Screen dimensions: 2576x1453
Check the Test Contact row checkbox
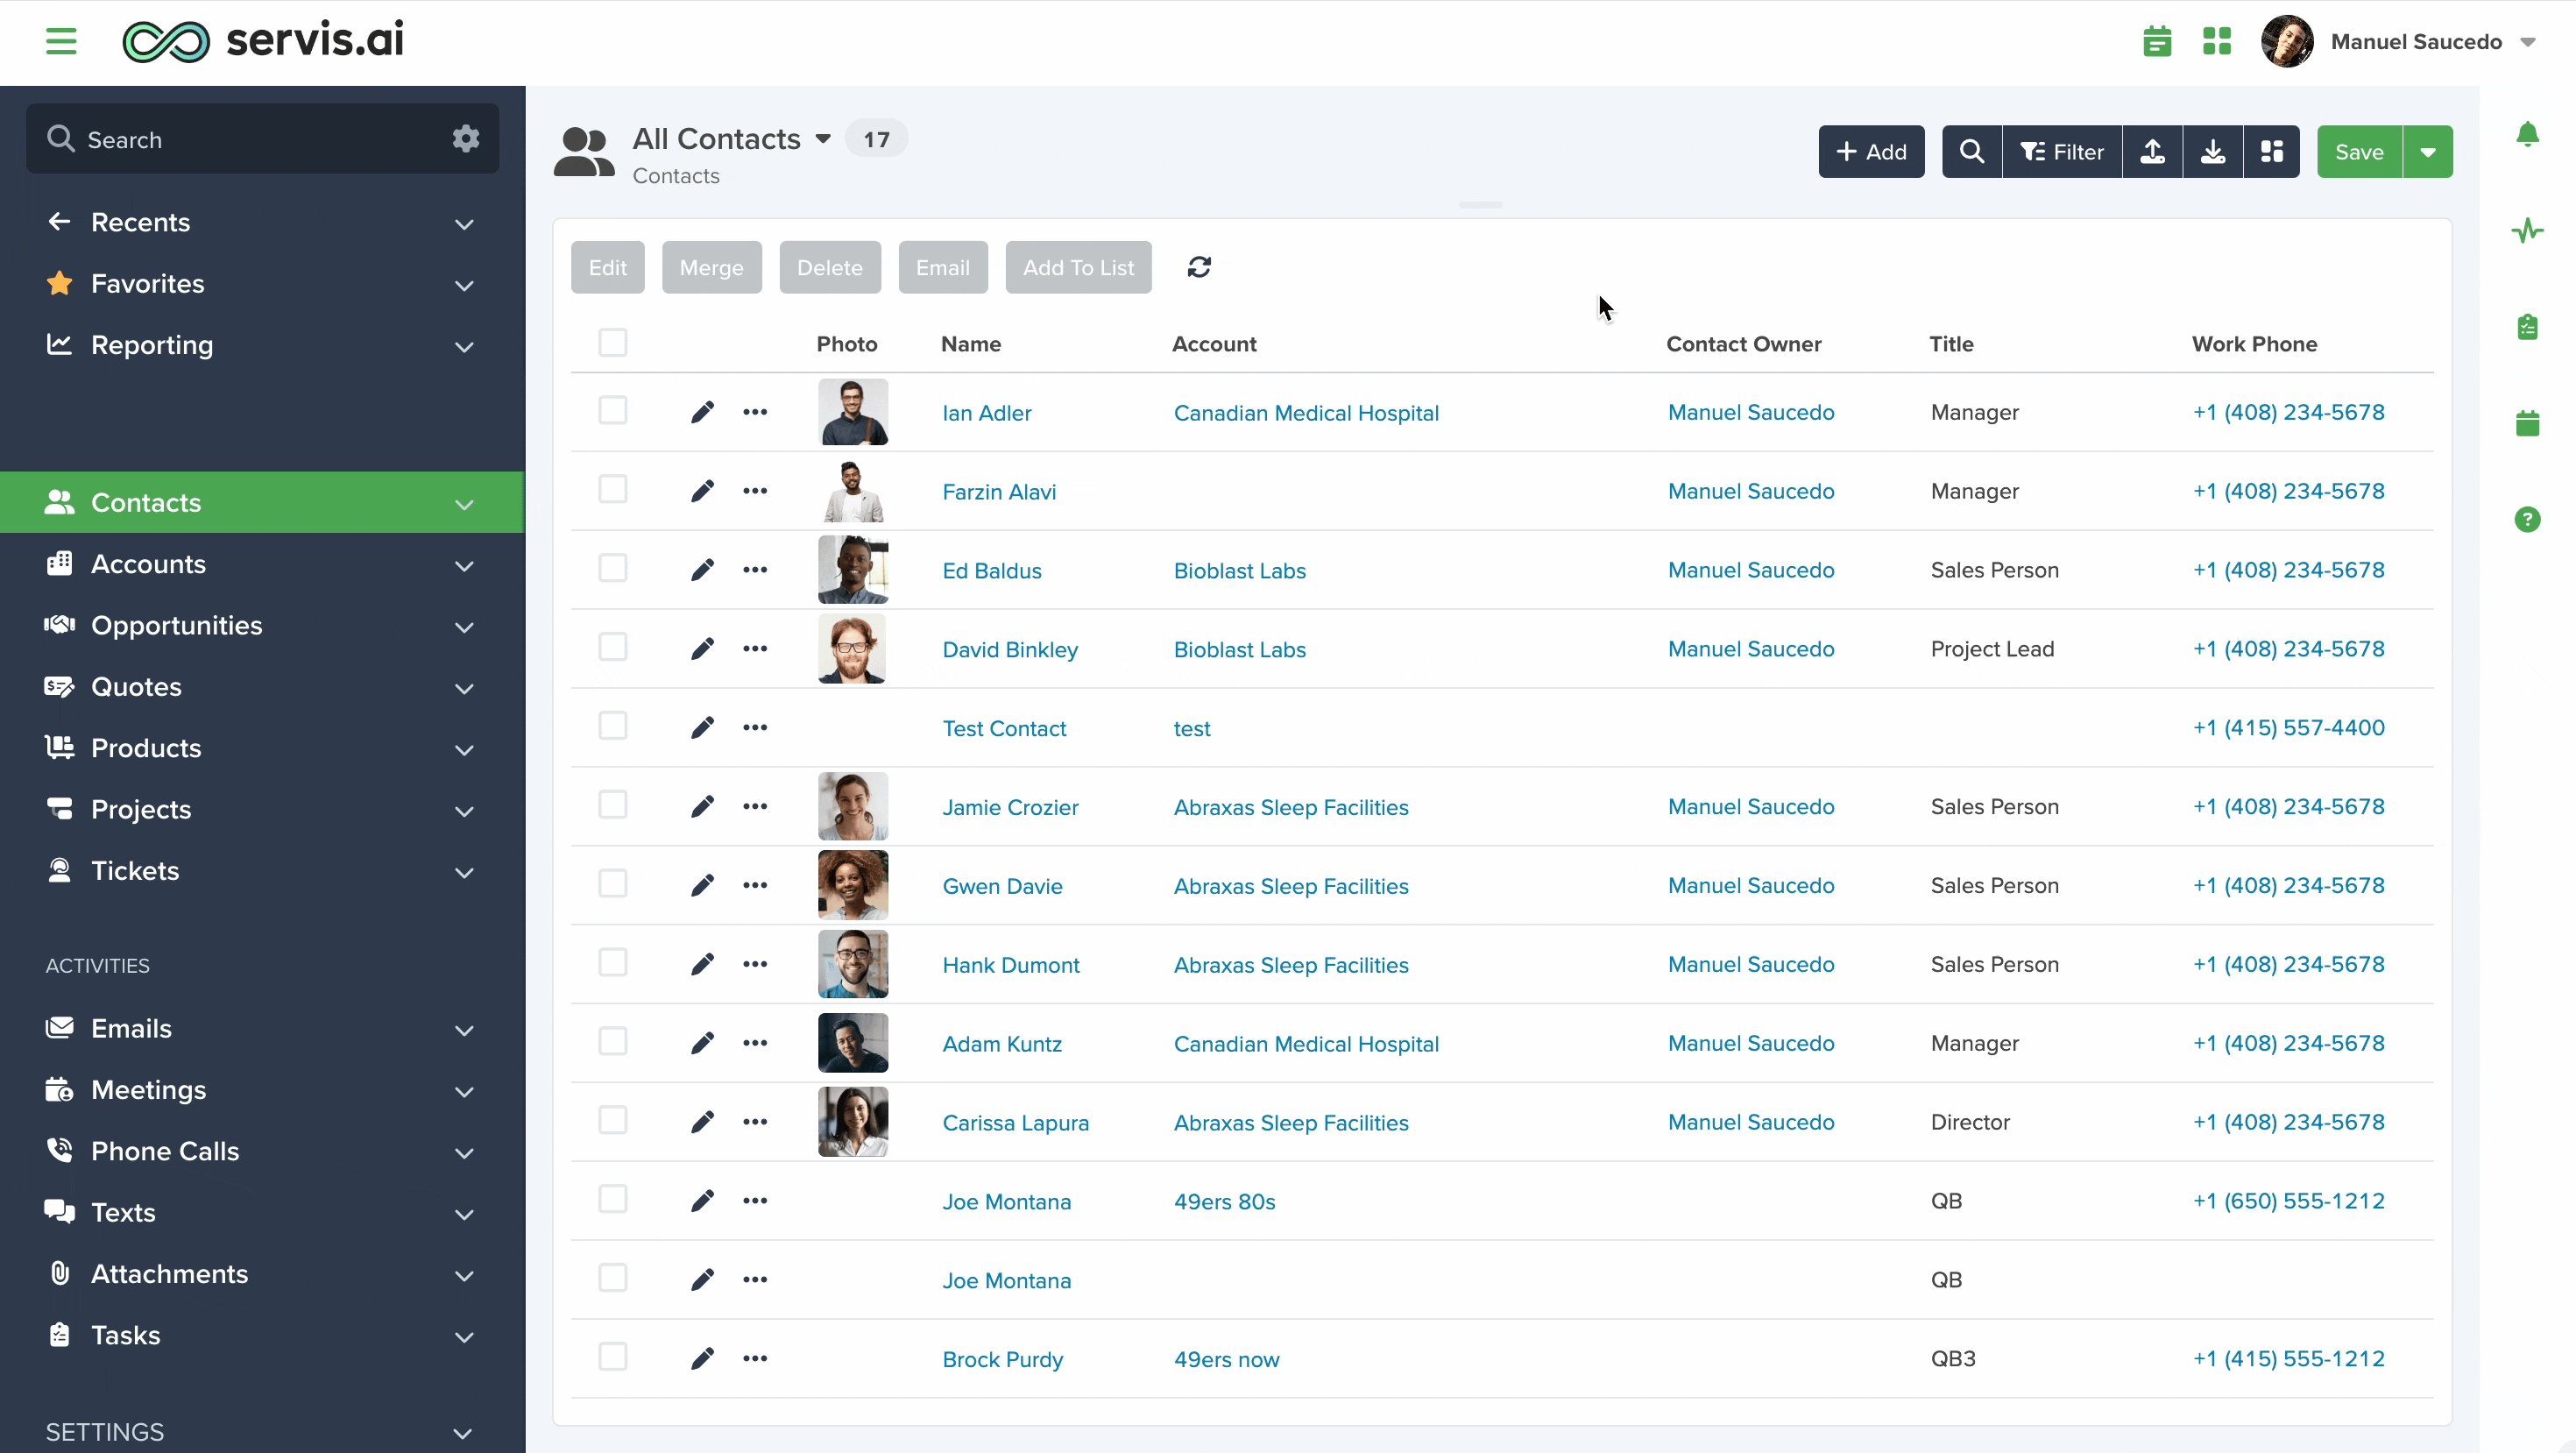point(612,726)
